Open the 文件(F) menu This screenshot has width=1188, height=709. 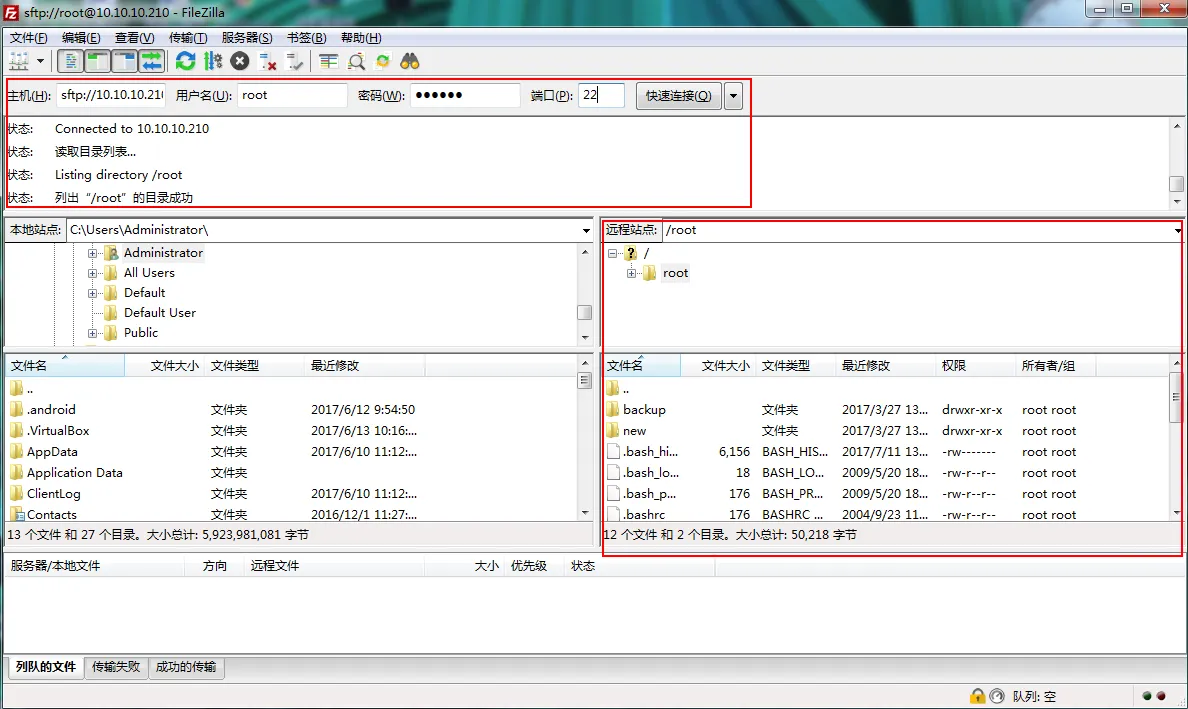click(x=28, y=38)
